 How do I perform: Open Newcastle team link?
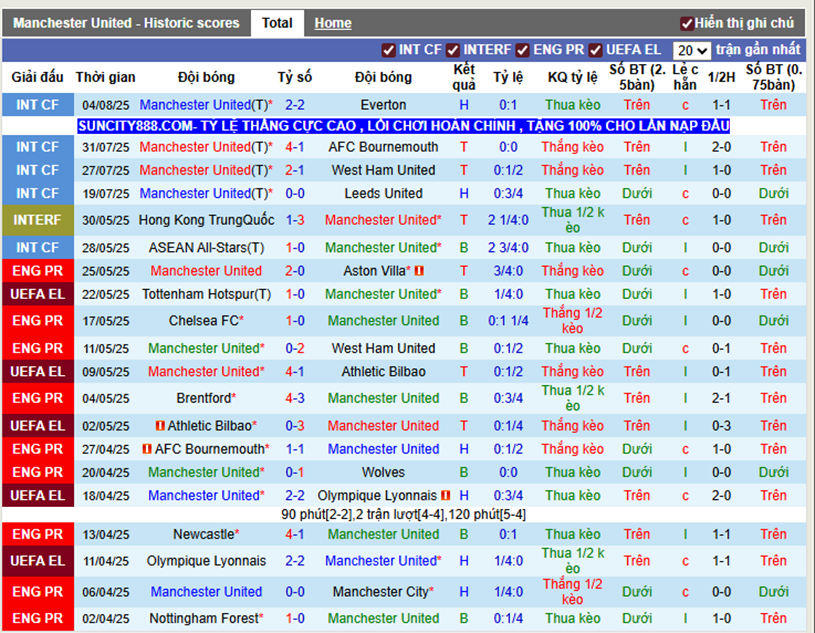[x=204, y=534]
